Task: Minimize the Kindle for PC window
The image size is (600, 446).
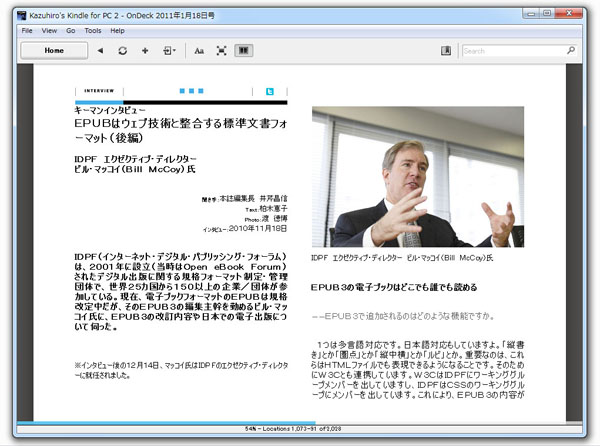Action: [531, 14]
